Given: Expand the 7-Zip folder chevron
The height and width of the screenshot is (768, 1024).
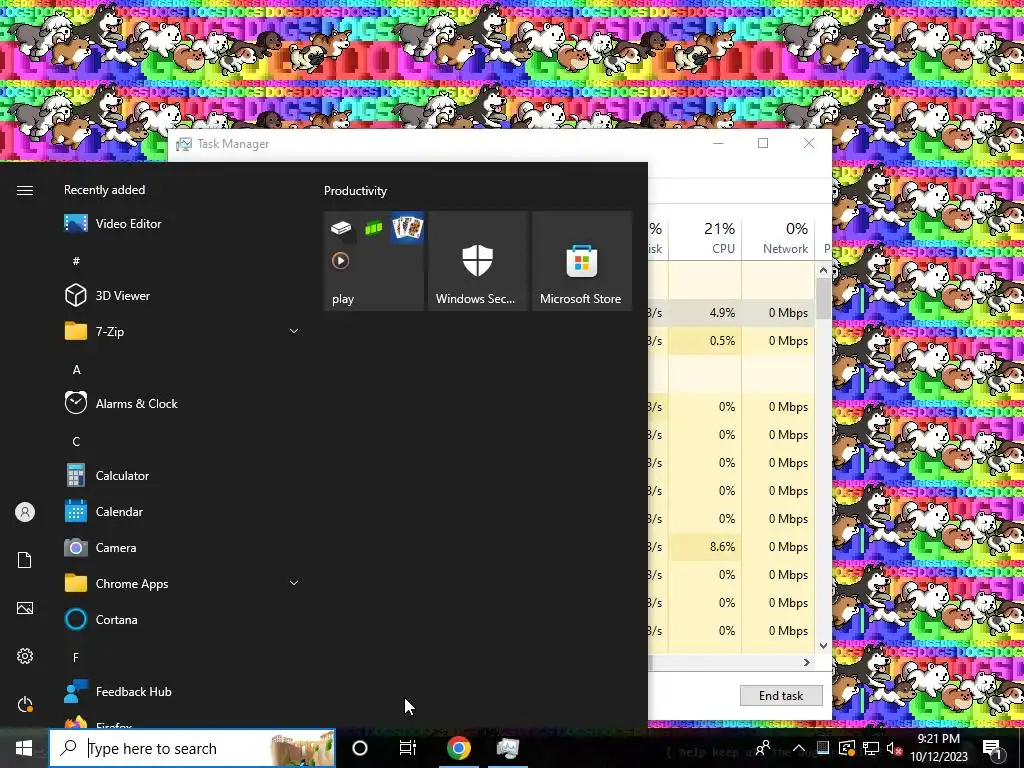Looking at the screenshot, I should click(x=294, y=331).
